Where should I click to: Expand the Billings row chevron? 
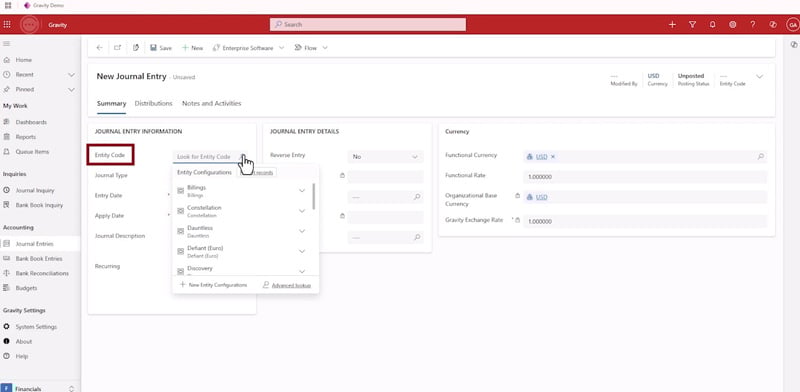click(x=302, y=190)
